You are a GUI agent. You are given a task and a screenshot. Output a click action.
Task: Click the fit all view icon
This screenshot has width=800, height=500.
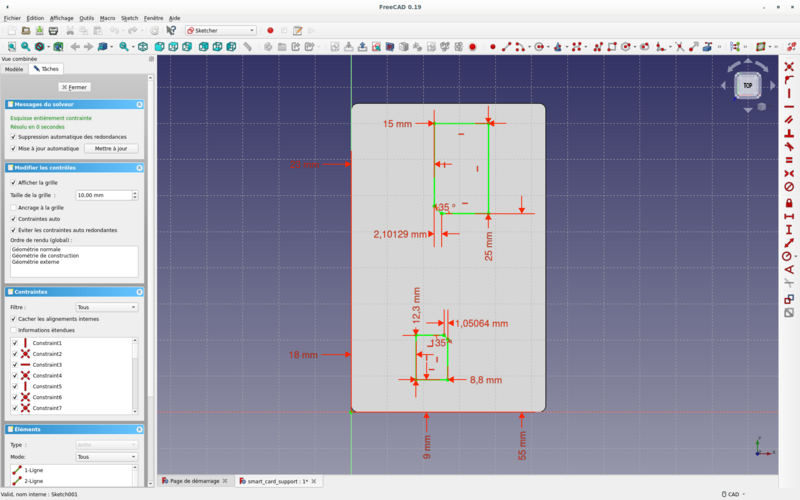coord(12,47)
